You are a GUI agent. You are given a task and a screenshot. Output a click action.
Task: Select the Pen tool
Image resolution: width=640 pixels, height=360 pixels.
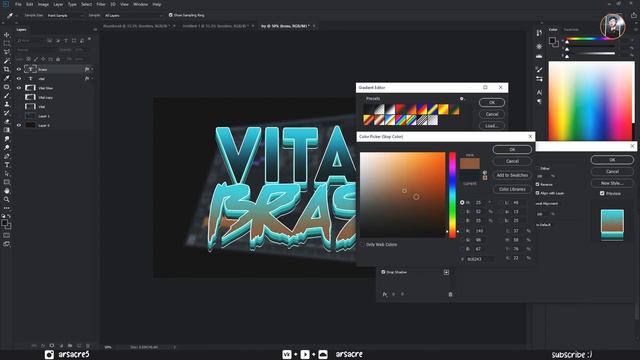pyautogui.click(x=7, y=156)
